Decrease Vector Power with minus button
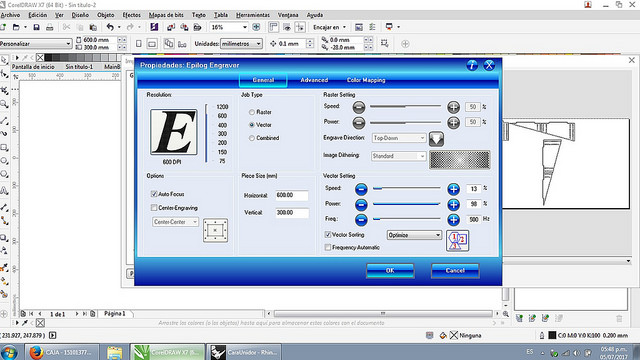 (x=361, y=204)
